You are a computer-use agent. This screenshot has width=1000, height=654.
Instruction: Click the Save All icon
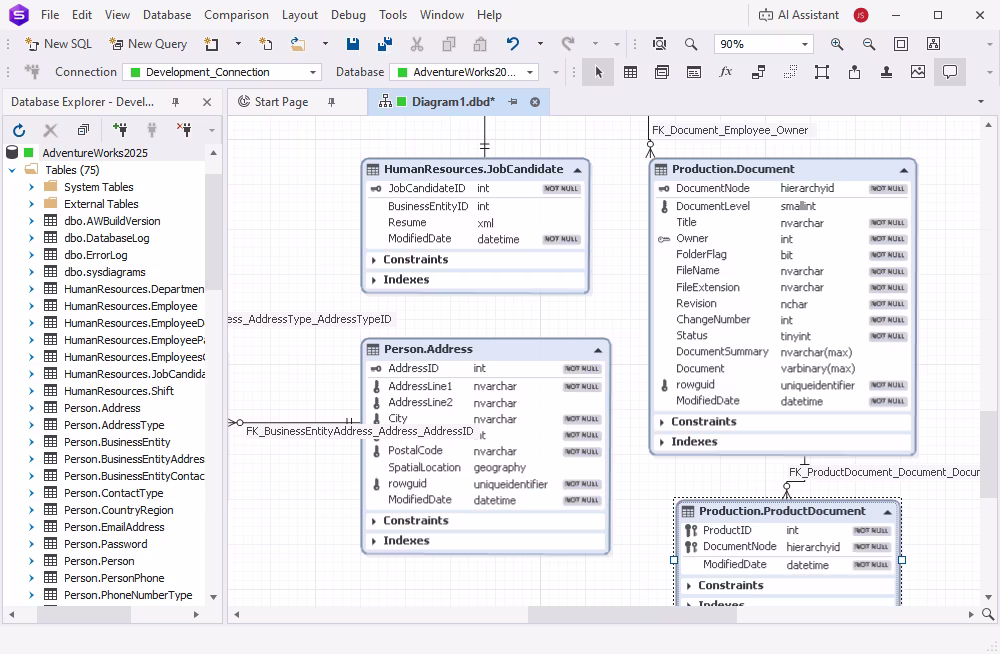pos(385,44)
